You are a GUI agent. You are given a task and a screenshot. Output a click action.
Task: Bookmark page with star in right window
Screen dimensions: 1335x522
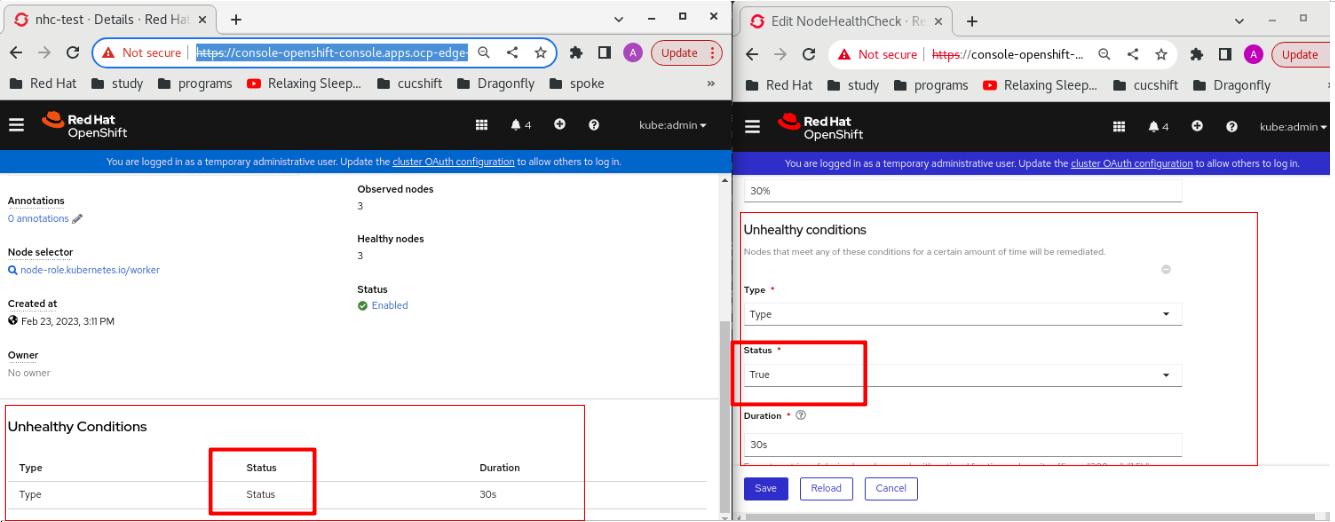[1161, 54]
